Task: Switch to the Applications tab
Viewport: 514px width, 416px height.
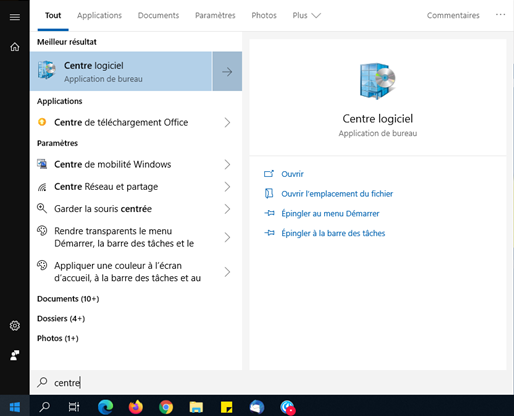Action: (99, 15)
